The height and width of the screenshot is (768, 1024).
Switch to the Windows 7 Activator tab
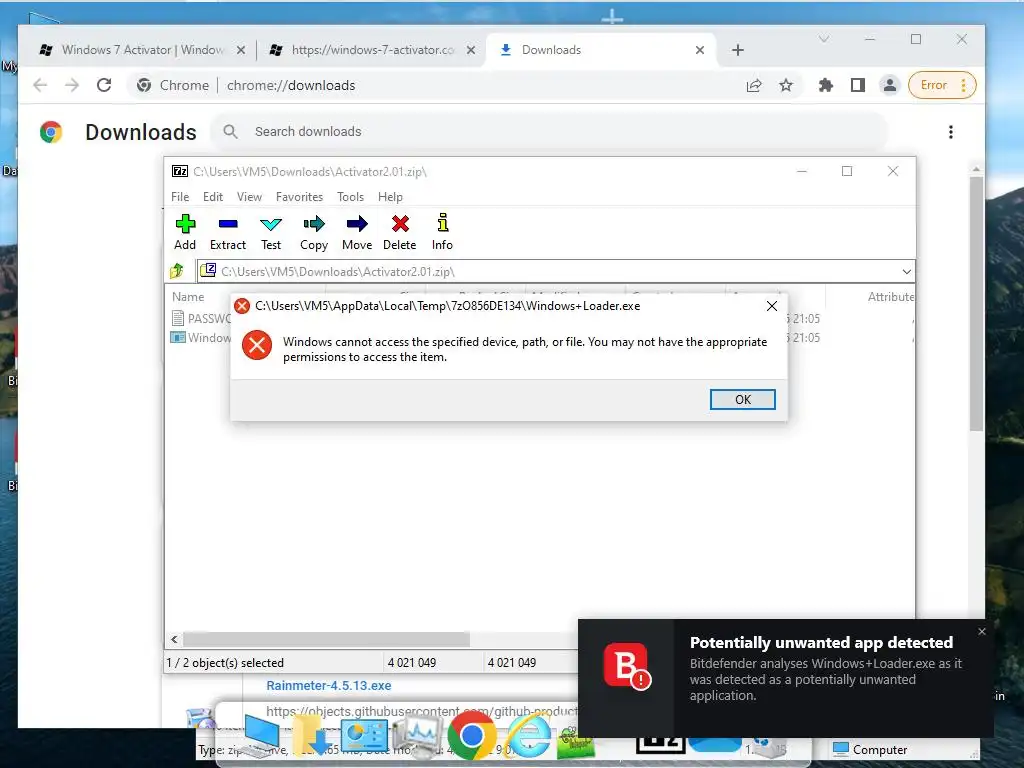(140, 50)
